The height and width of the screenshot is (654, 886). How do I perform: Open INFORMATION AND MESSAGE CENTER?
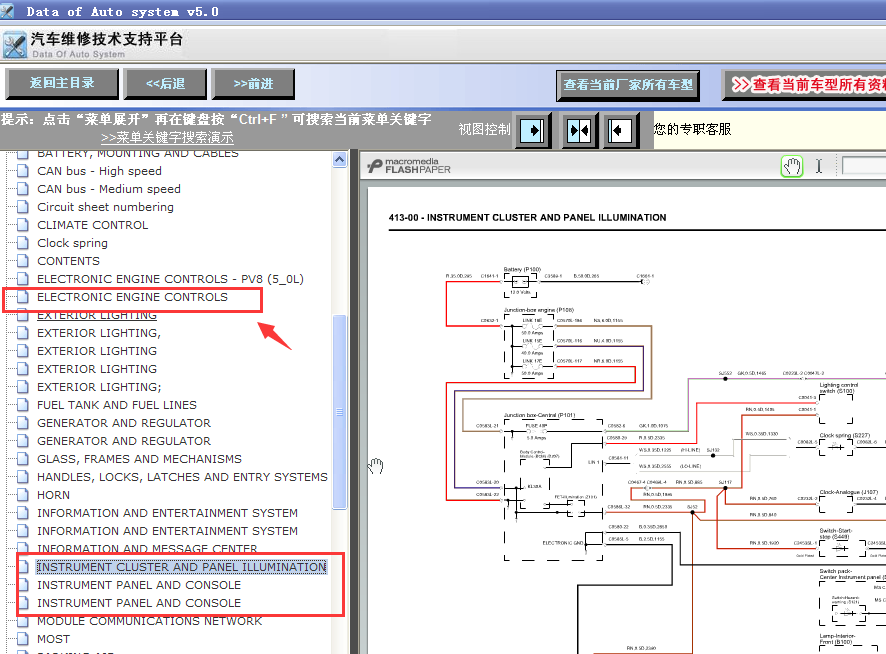(x=147, y=549)
